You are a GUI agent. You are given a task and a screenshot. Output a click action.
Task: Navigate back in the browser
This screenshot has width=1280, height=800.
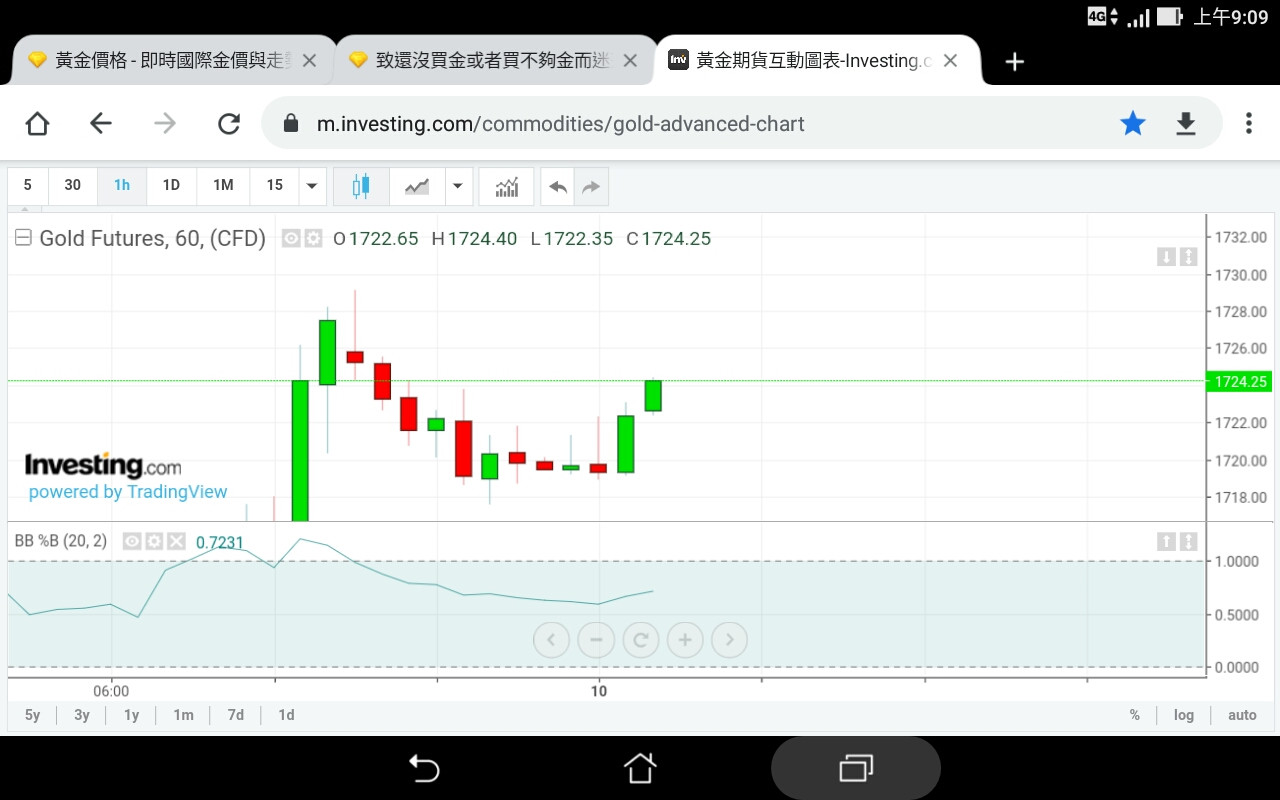(101, 123)
